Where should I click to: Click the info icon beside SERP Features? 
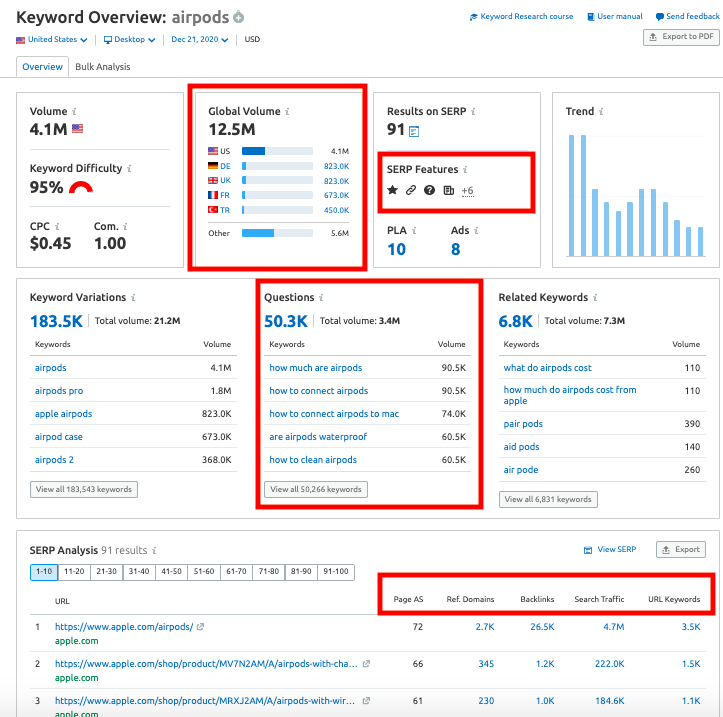pyautogui.click(x=465, y=170)
